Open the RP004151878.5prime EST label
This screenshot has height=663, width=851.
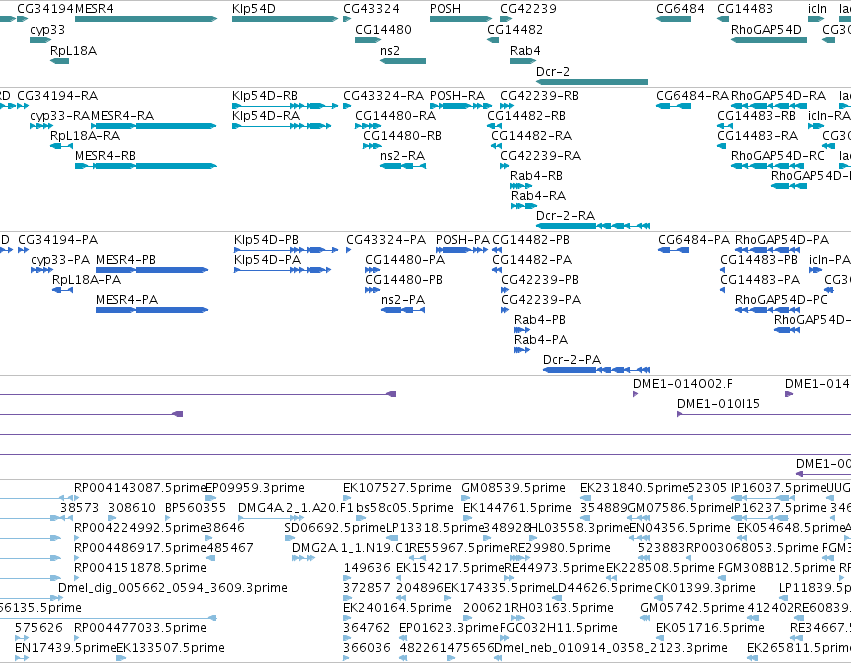140,568
